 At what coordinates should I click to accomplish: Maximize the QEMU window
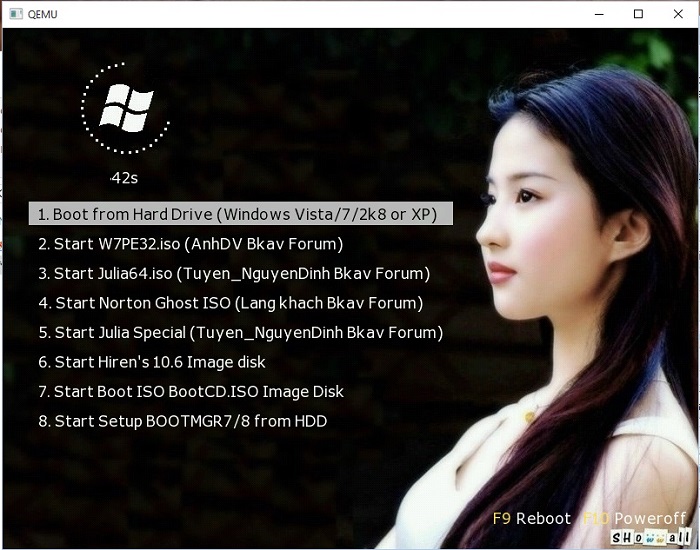coord(638,14)
